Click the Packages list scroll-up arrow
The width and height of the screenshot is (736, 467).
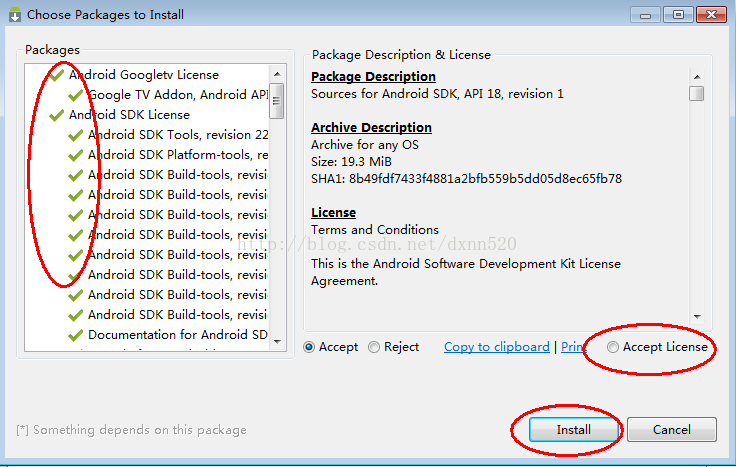click(277, 74)
